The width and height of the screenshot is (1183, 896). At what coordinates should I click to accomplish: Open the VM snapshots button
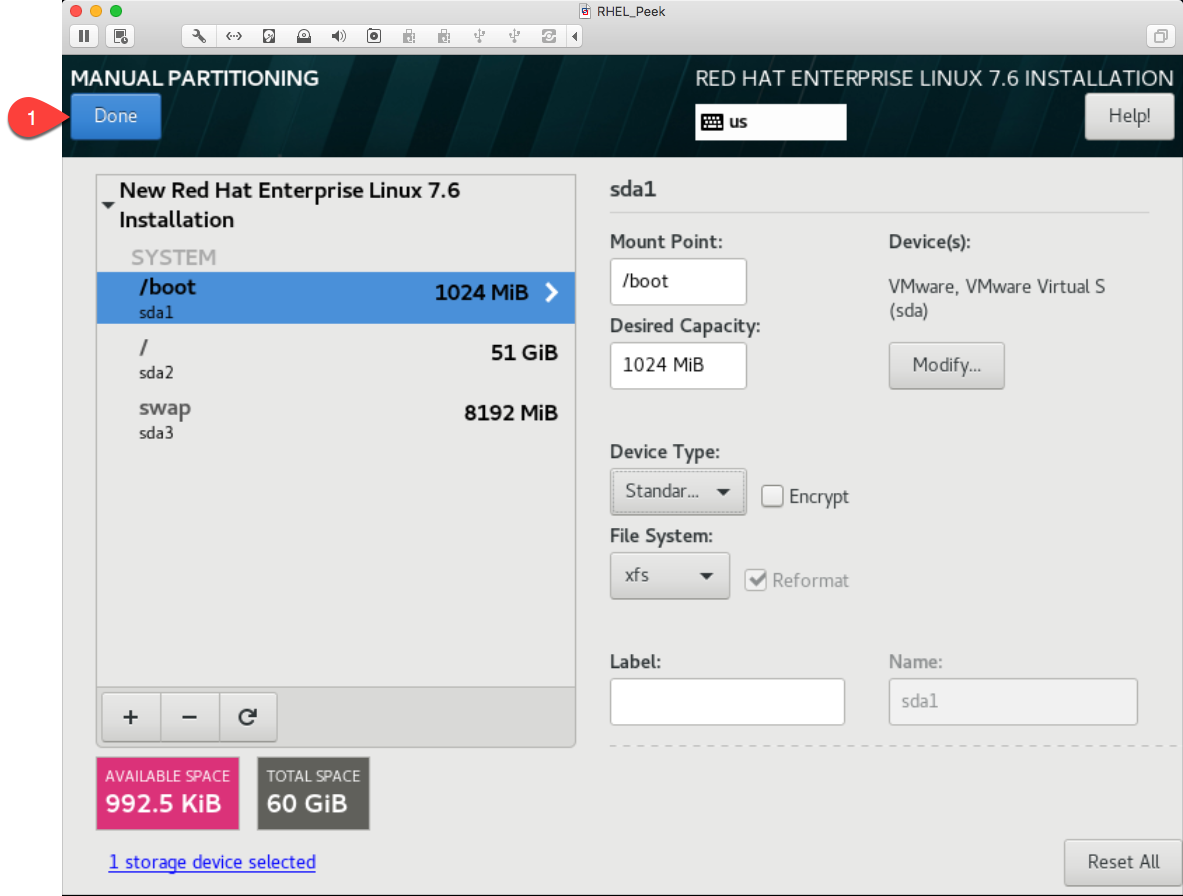(x=120, y=36)
